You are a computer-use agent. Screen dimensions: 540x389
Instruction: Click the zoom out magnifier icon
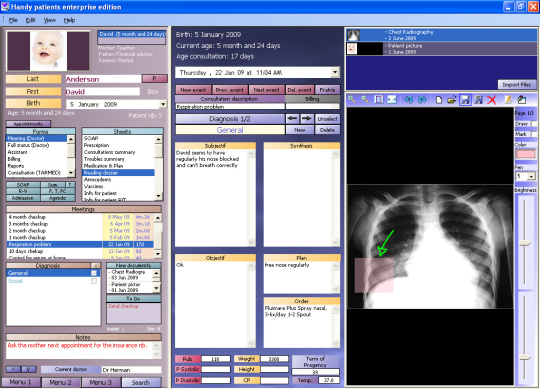[365, 100]
